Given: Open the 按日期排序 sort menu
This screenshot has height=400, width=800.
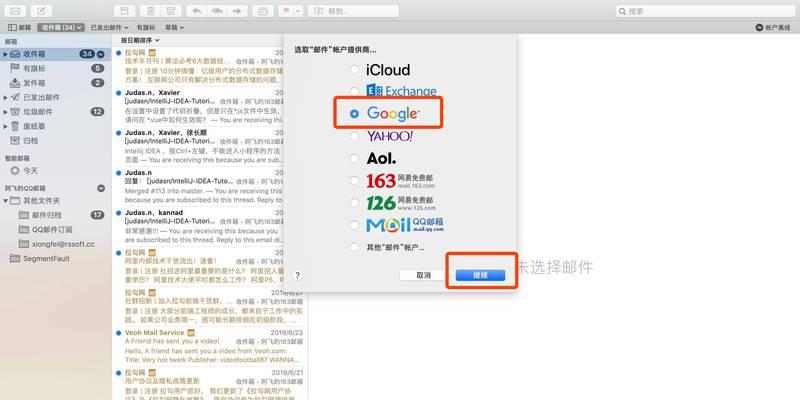Looking at the screenshot, I should (140, 40).
